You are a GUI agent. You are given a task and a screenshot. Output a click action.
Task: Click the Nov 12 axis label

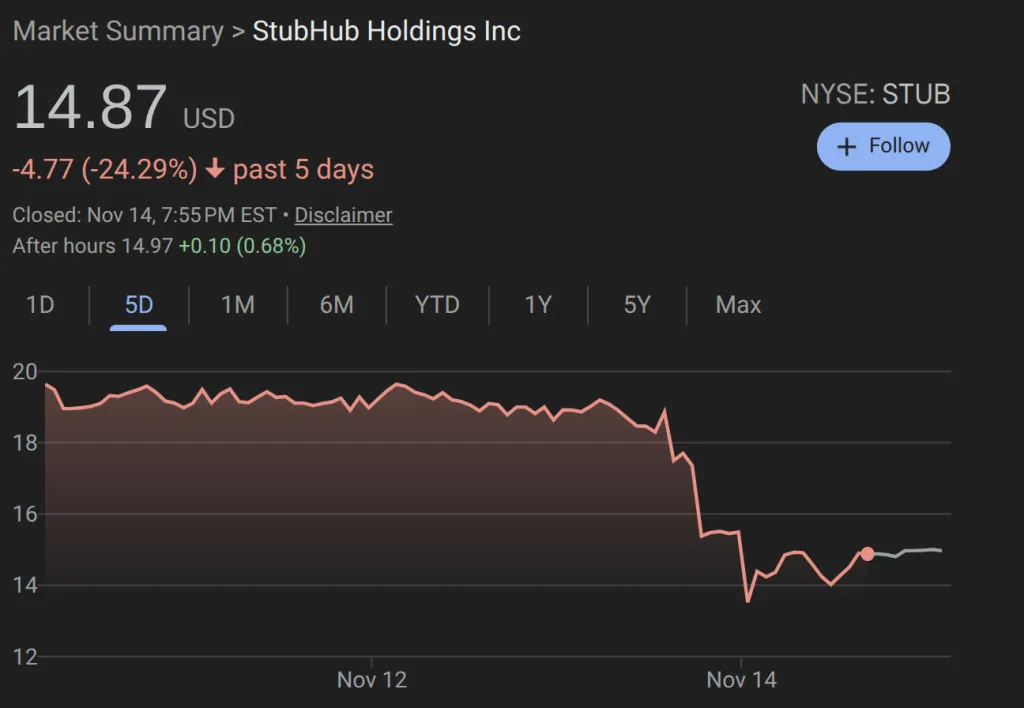tap(372, 680)
